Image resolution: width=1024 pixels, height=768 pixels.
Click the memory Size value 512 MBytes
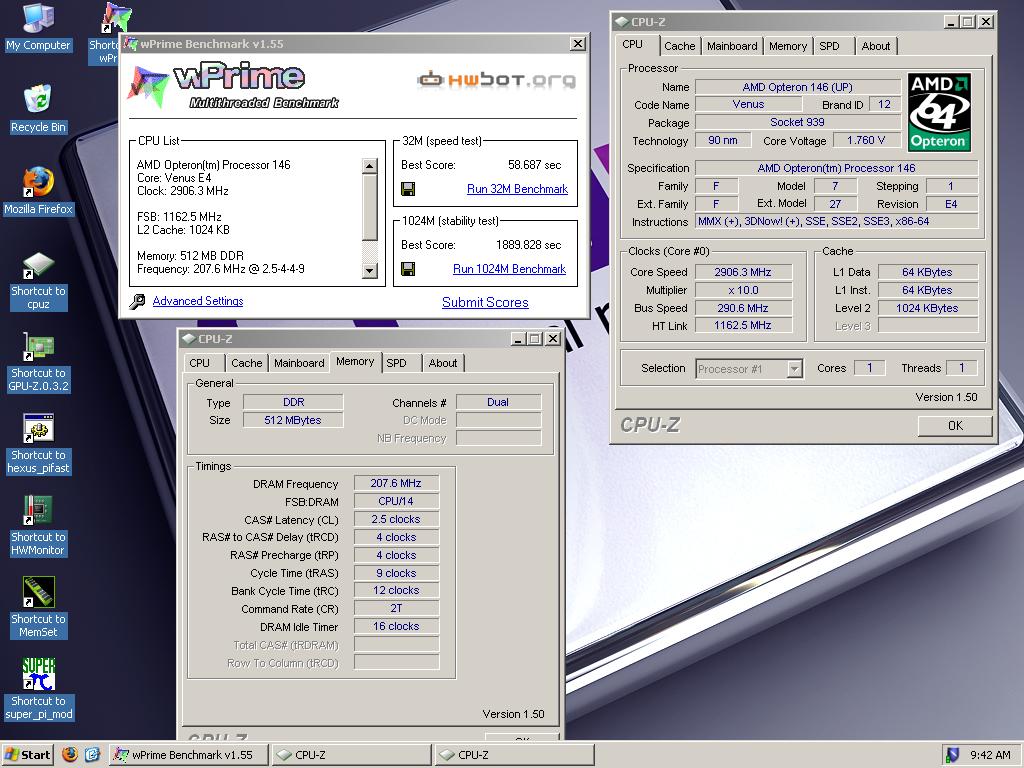tap(293, 420)
